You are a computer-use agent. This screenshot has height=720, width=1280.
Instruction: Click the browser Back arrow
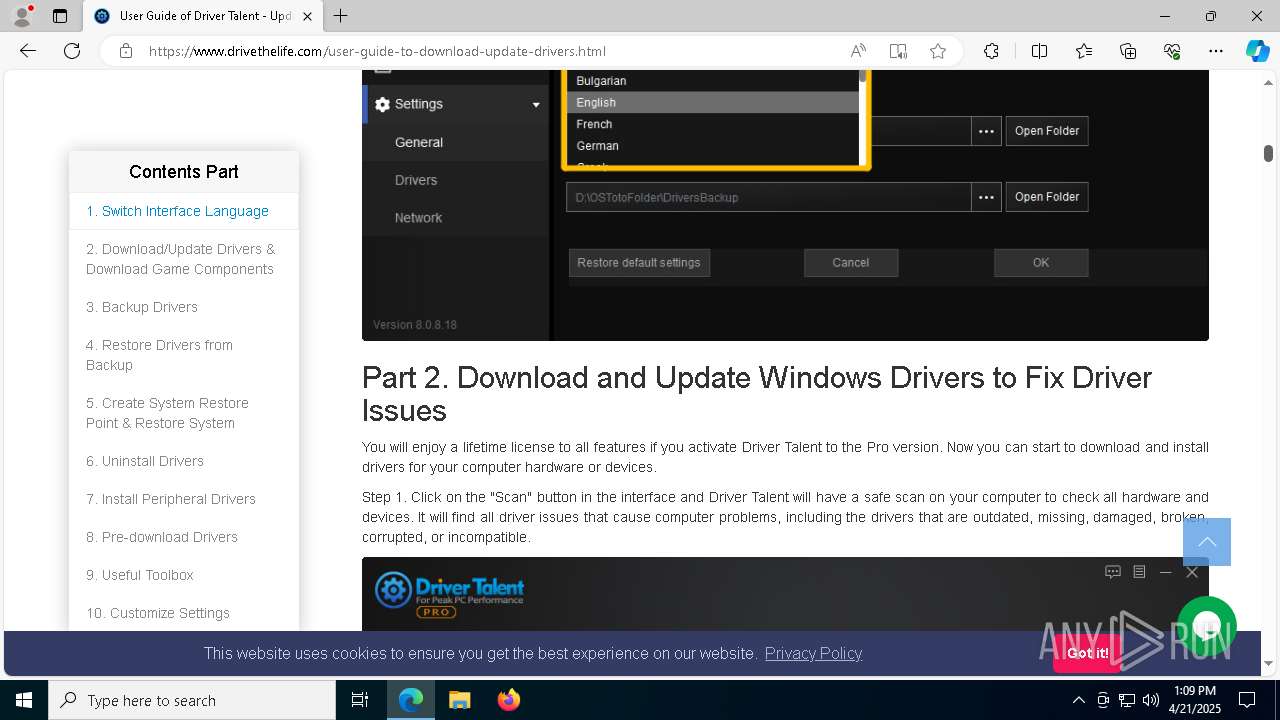[x=28, y=51]
